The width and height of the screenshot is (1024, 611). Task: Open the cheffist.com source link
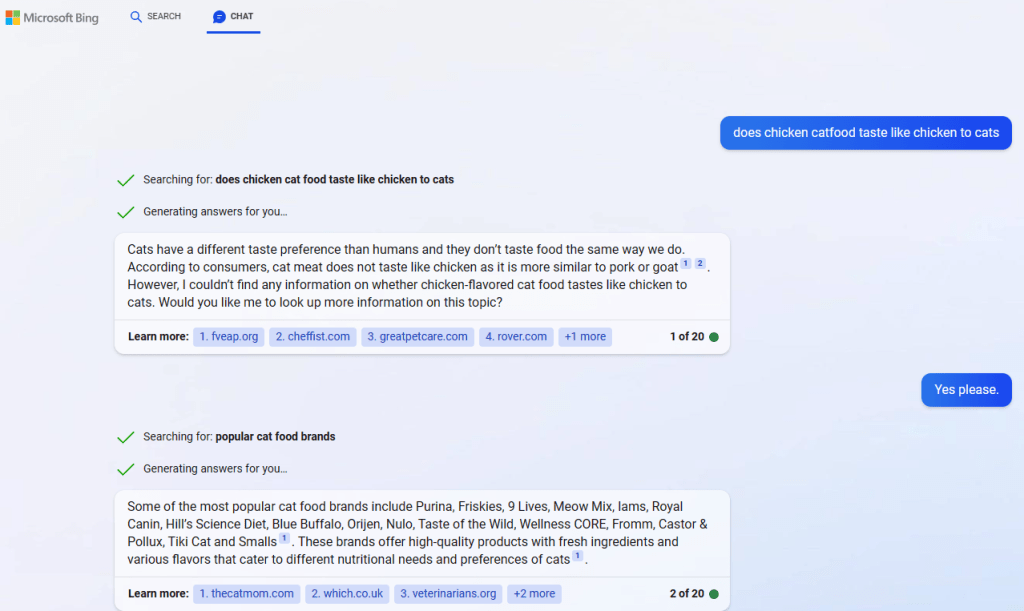pyautogui.click(x=313, y=337)
